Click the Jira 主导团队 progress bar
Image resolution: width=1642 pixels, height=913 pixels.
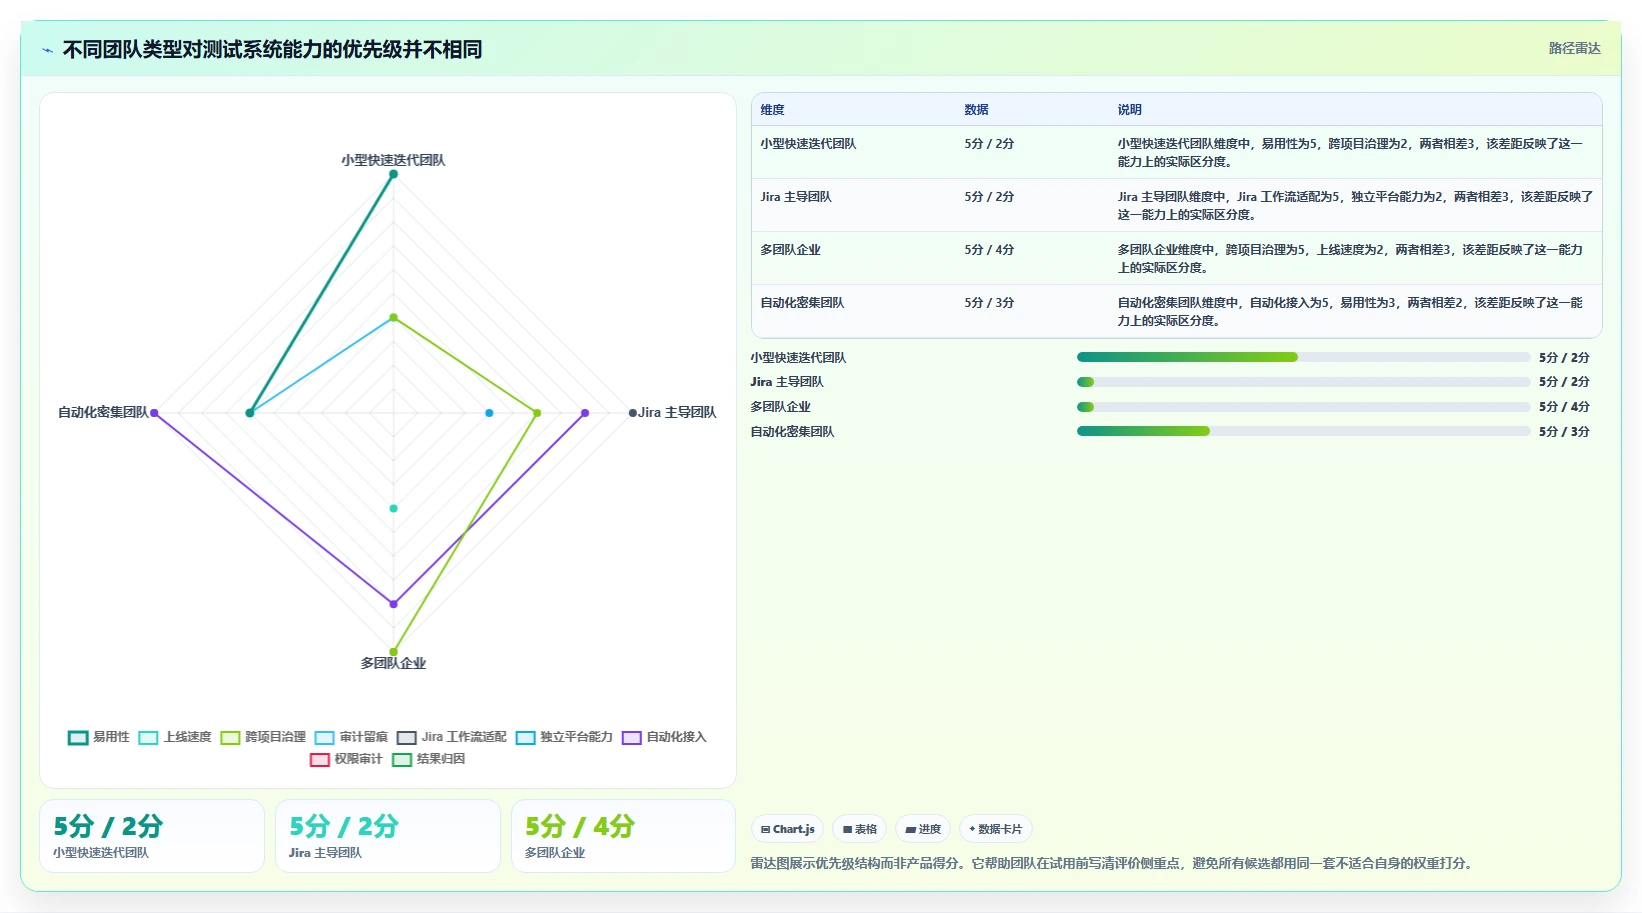(1303, 382)
